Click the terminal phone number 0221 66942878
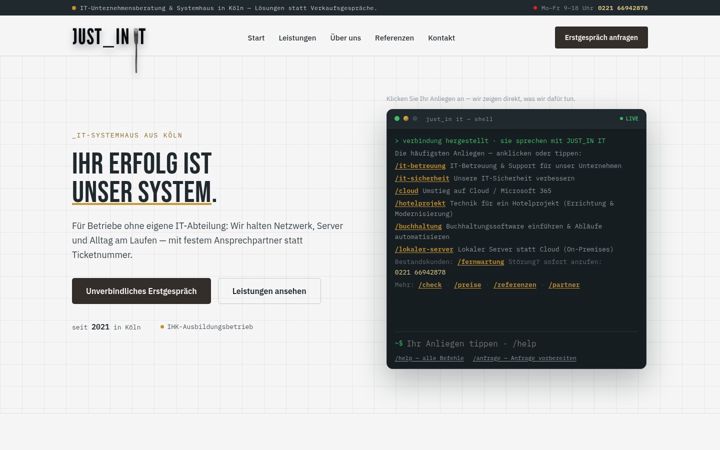 (420, 272)
